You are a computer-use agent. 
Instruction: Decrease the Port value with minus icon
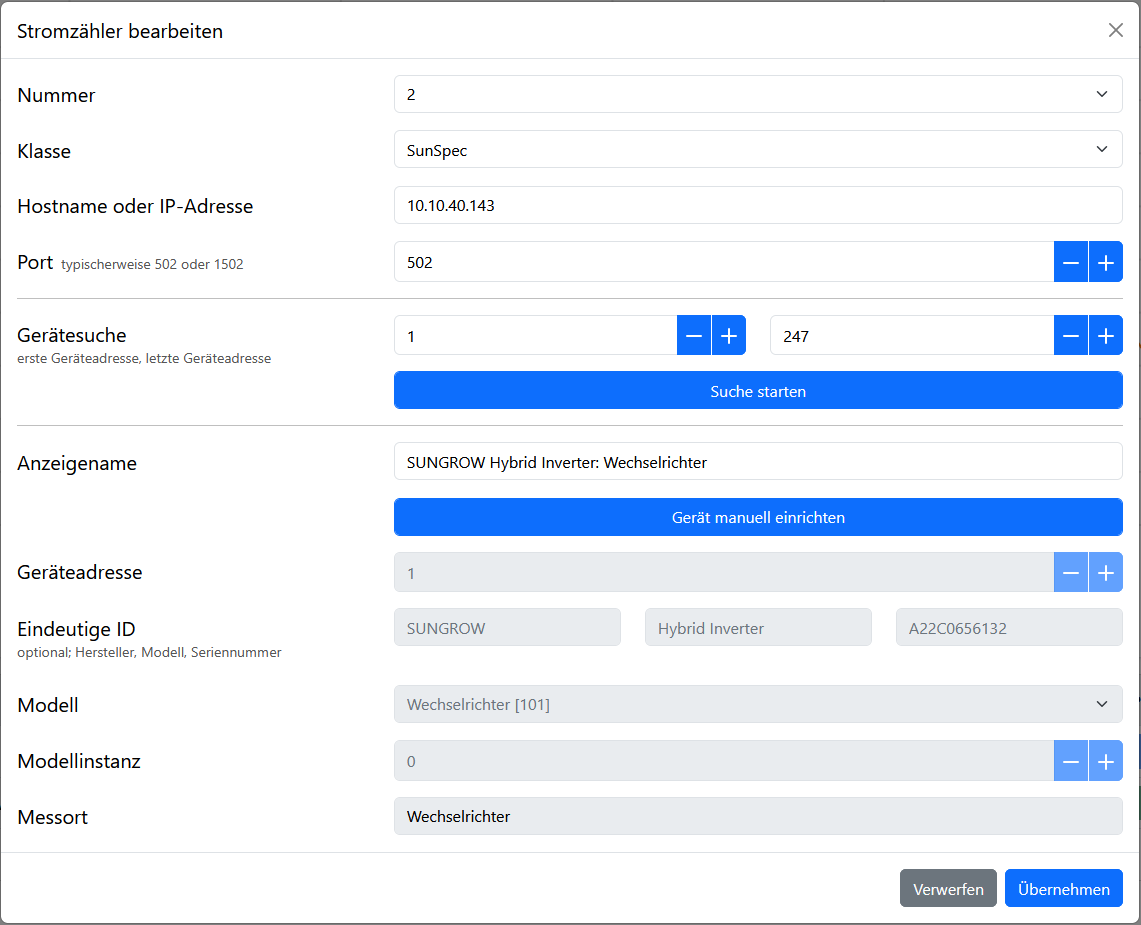coord(1070,262)
